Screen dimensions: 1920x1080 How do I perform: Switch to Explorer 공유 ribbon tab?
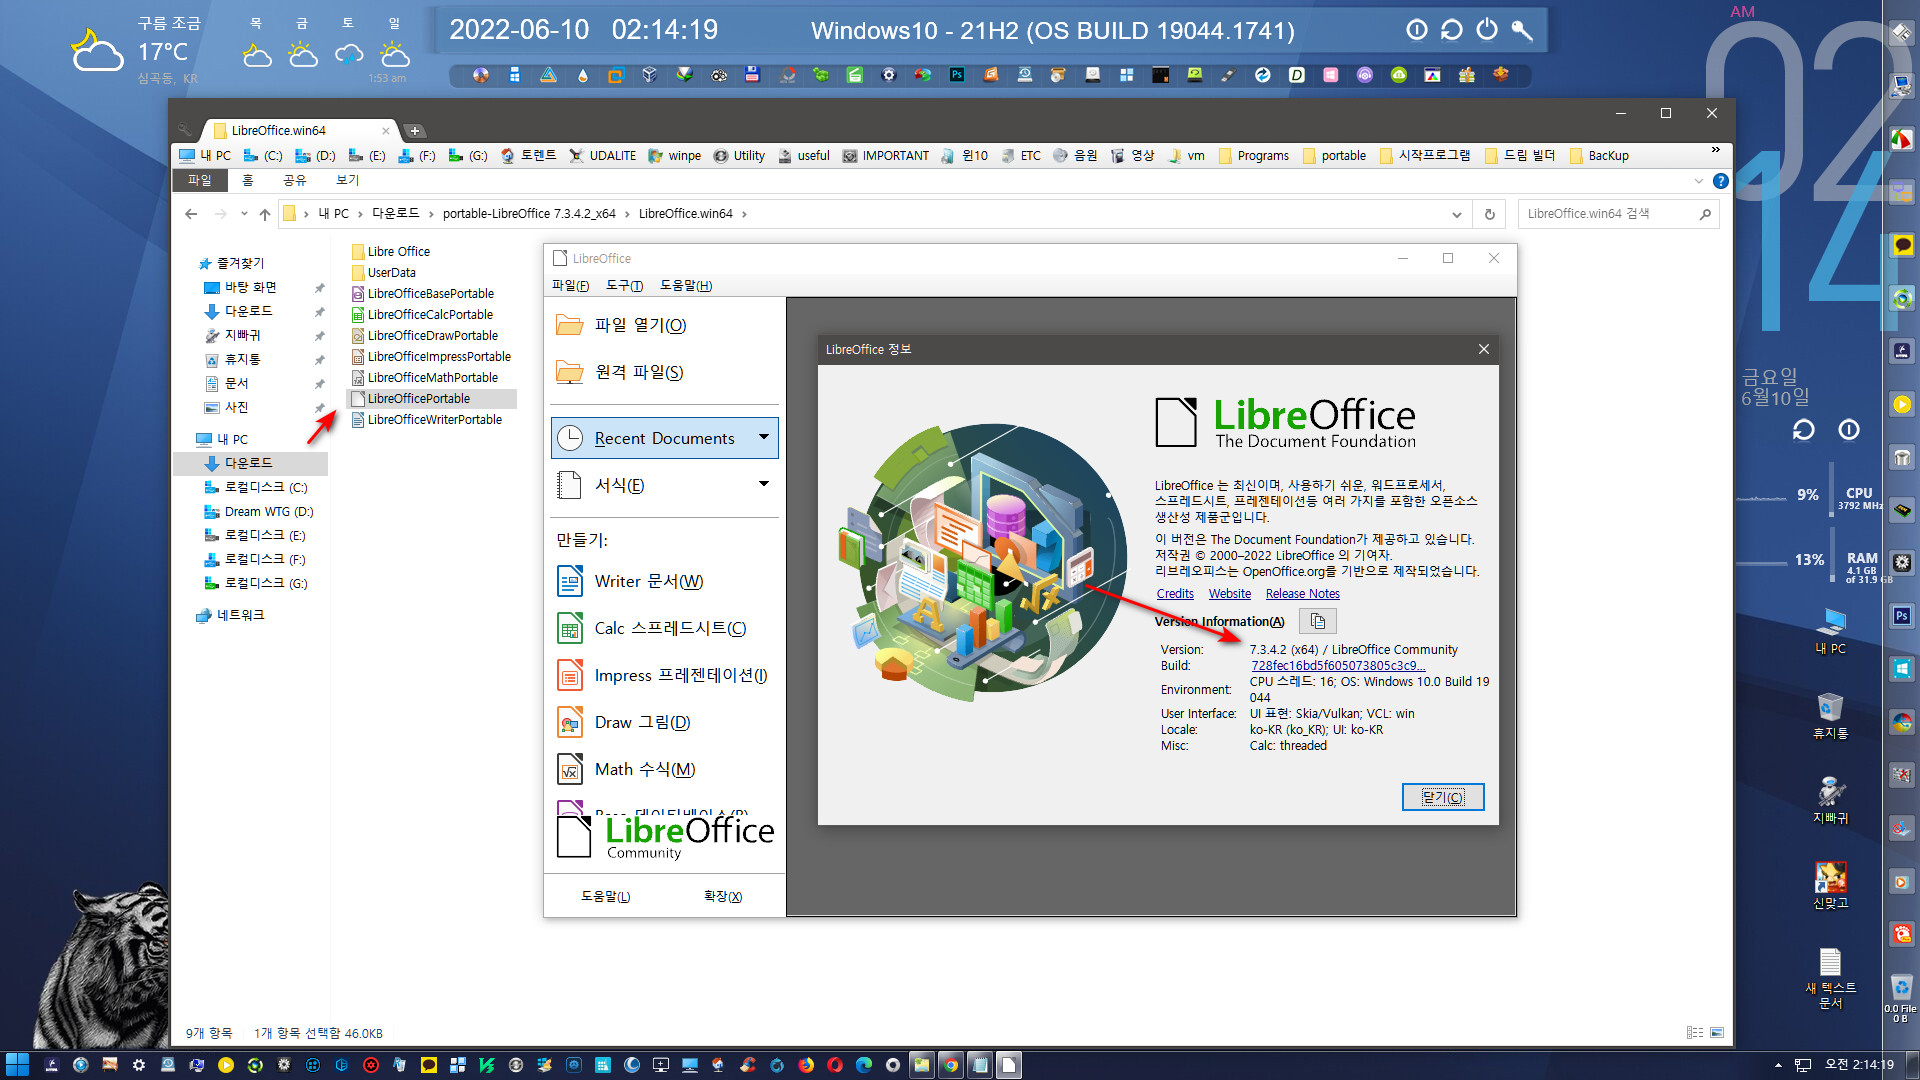click(x=294, y=180)
